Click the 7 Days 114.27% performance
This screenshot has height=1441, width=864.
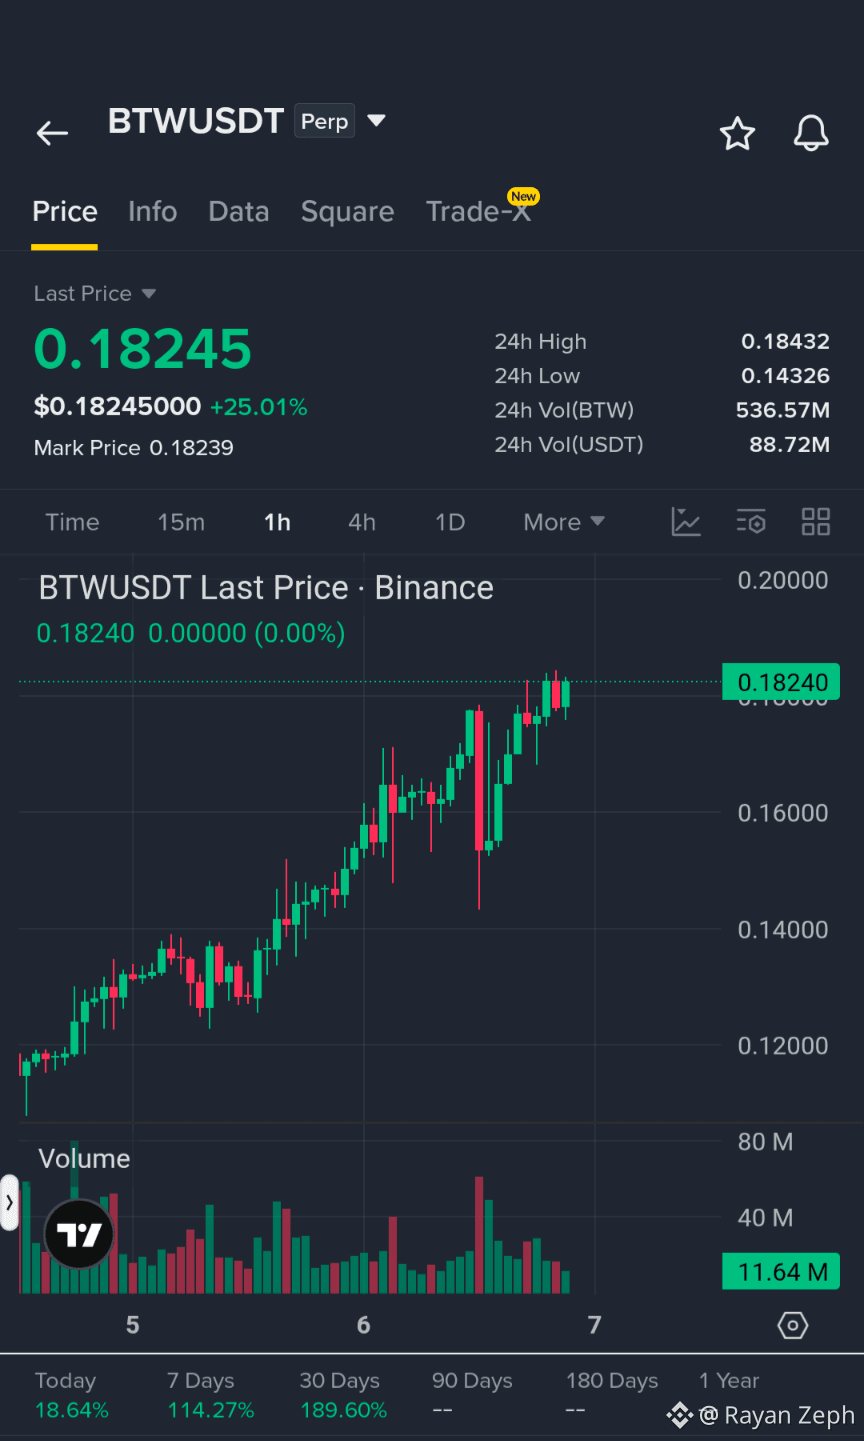pyautogui.click(x=211, y=1395)
